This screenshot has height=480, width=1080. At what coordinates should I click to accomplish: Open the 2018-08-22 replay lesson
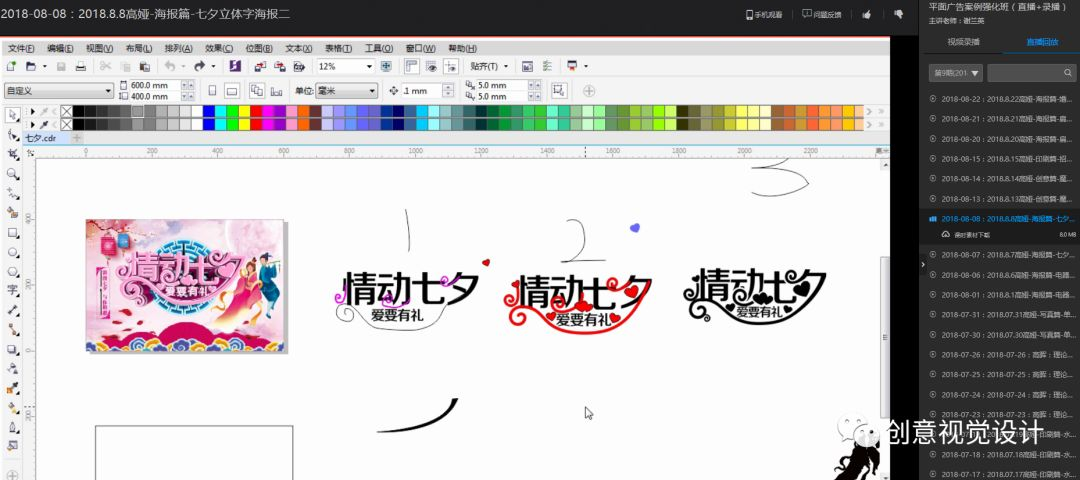pos(1001,98)
